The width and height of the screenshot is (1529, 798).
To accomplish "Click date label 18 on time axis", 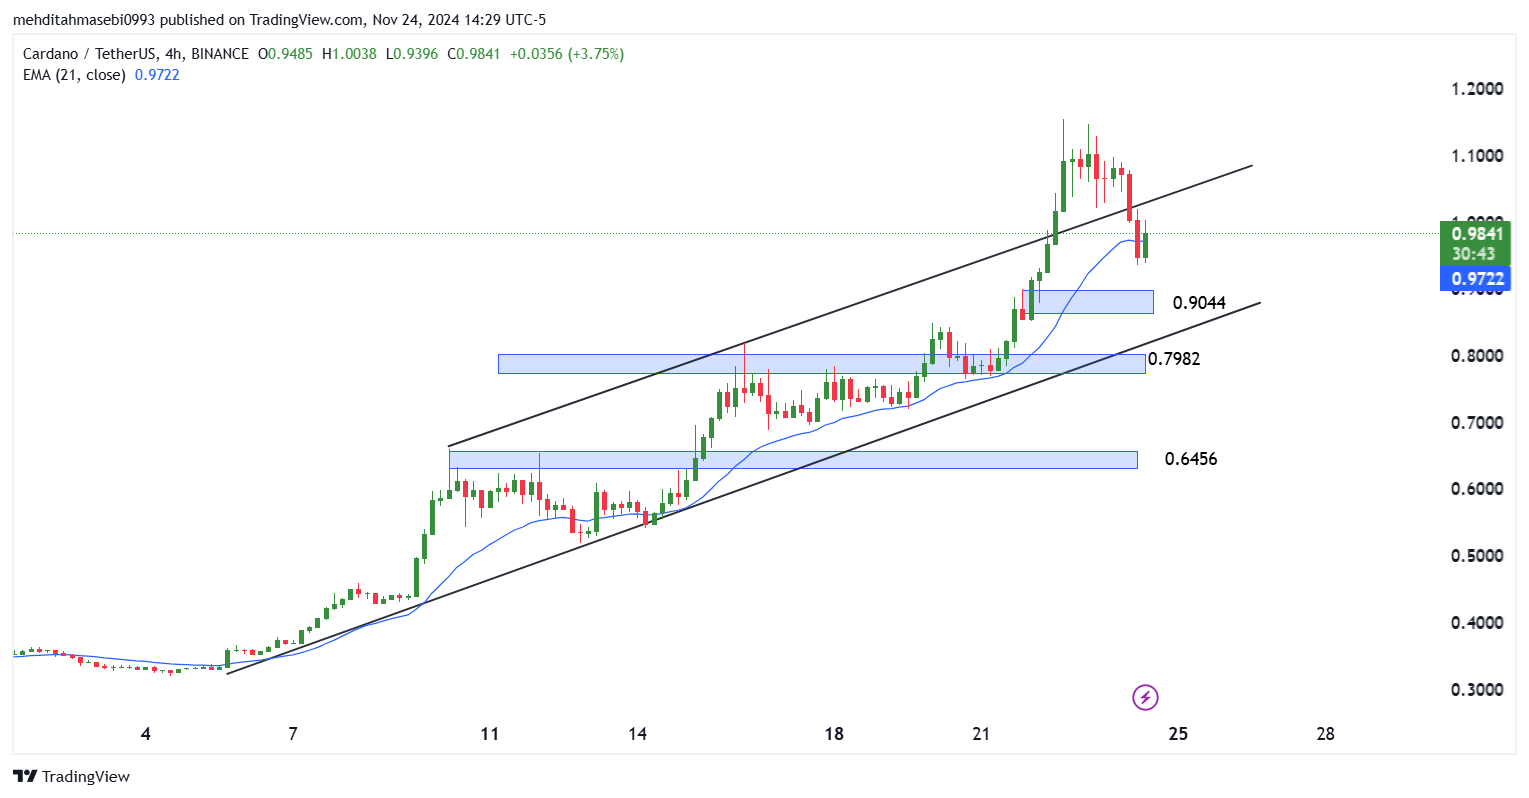I will tap(834, 734).
